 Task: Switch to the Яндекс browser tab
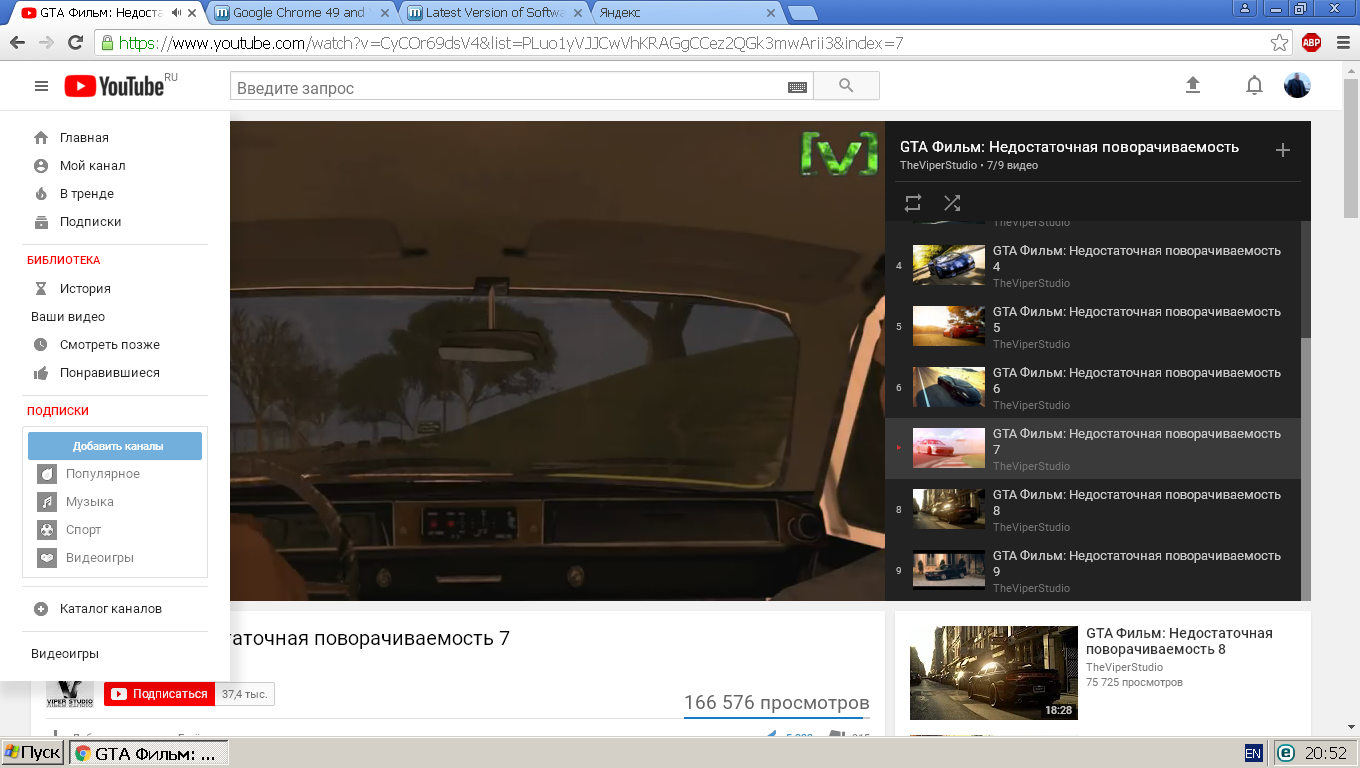tap(685, 13)
